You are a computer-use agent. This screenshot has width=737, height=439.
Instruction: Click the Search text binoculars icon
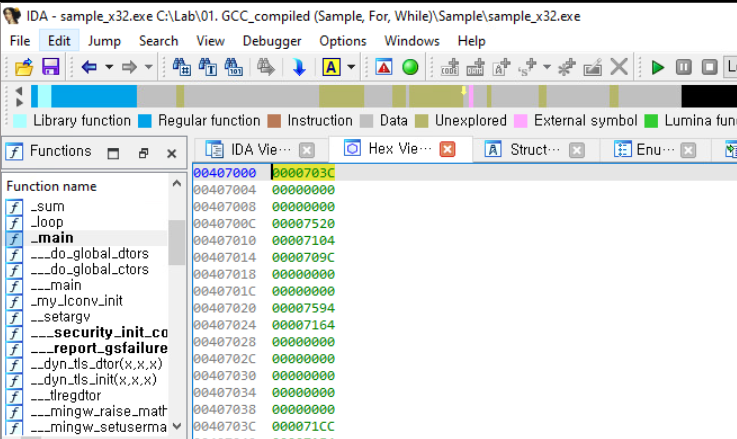207,67
